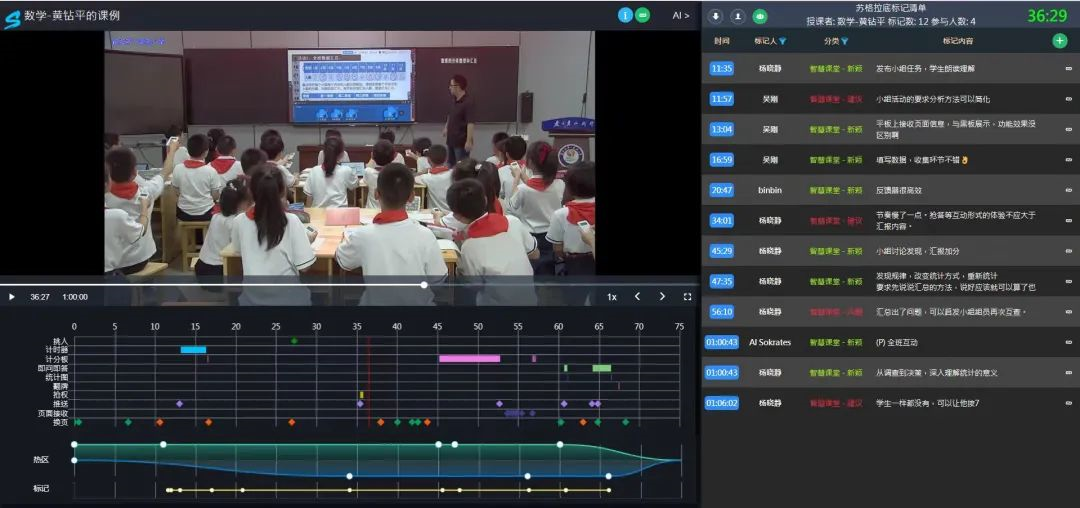Image resolution: width=1080 pixels, height=508 pixels.
Task: Add a new marker with green plus button
Action: click(x=1059, y=41)
